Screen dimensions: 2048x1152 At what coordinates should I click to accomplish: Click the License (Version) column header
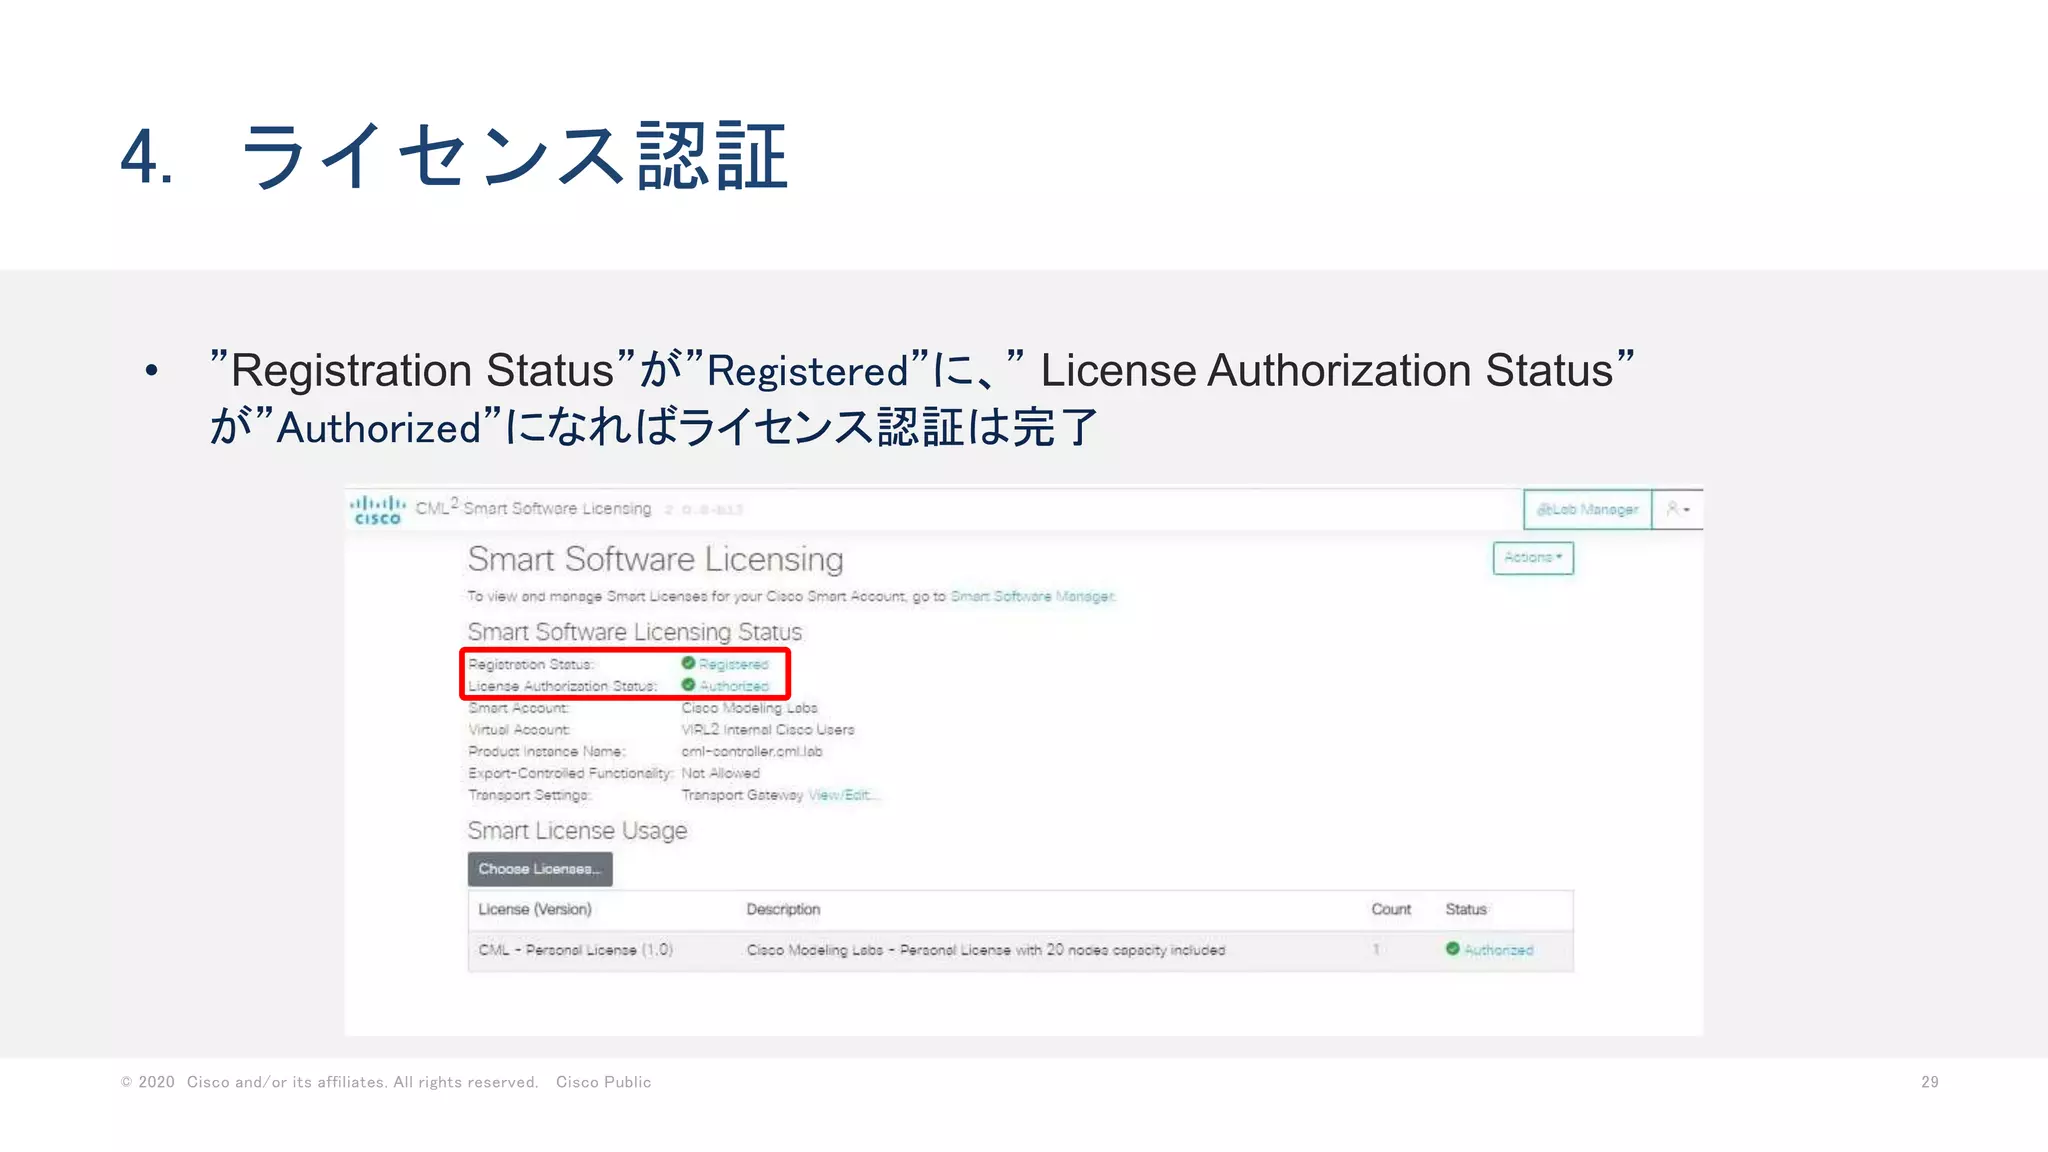pos(535,909)
